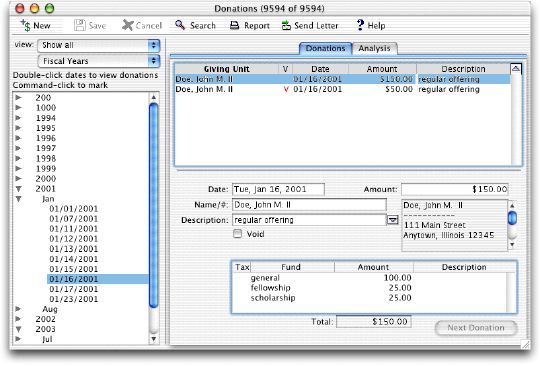
Task: Select date 01/12/2001 in tree
Action: pos(74,239)
